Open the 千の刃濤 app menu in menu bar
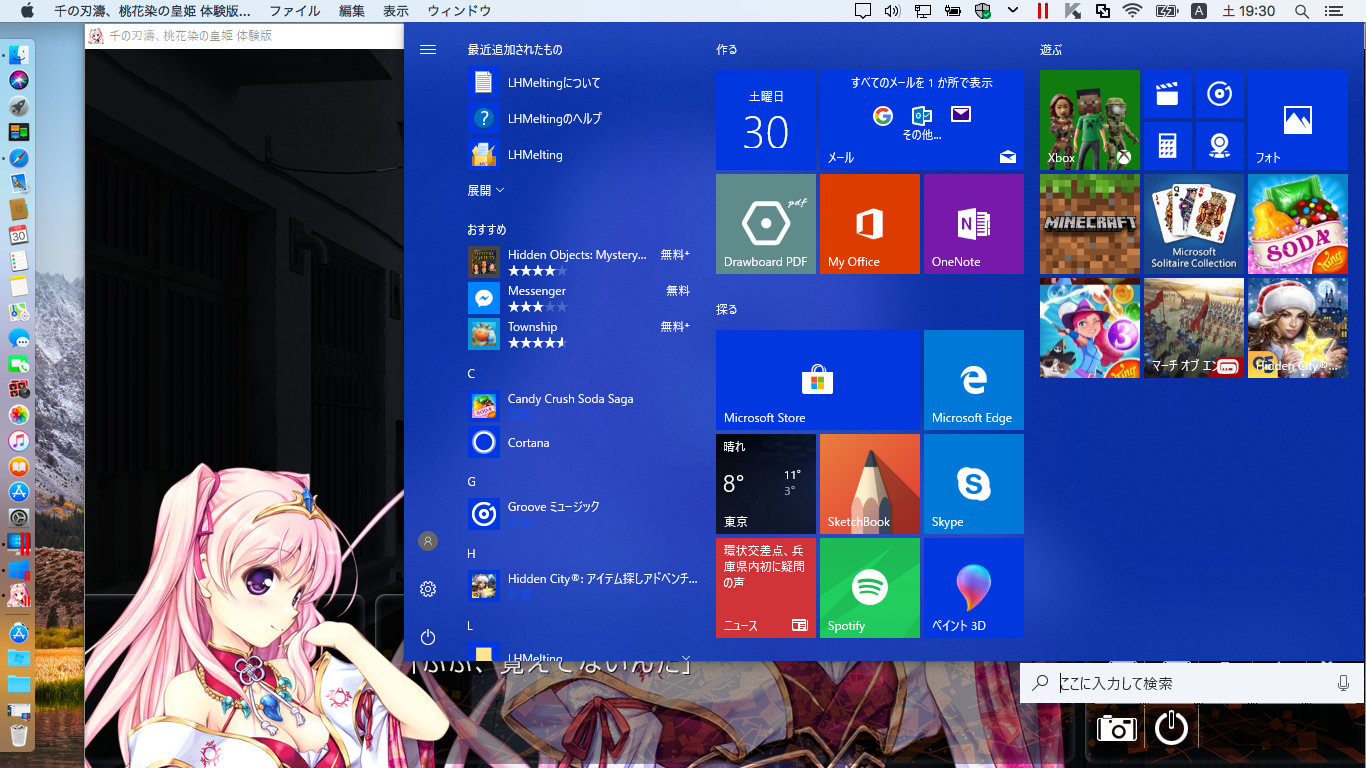The image size is (1366, 768). pos(152,11)
